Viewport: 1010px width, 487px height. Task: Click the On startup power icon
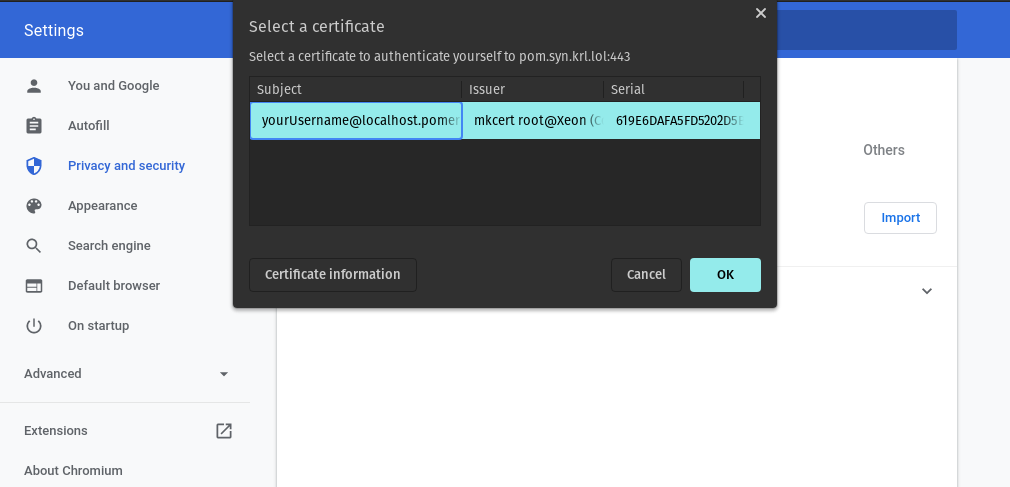34,326
